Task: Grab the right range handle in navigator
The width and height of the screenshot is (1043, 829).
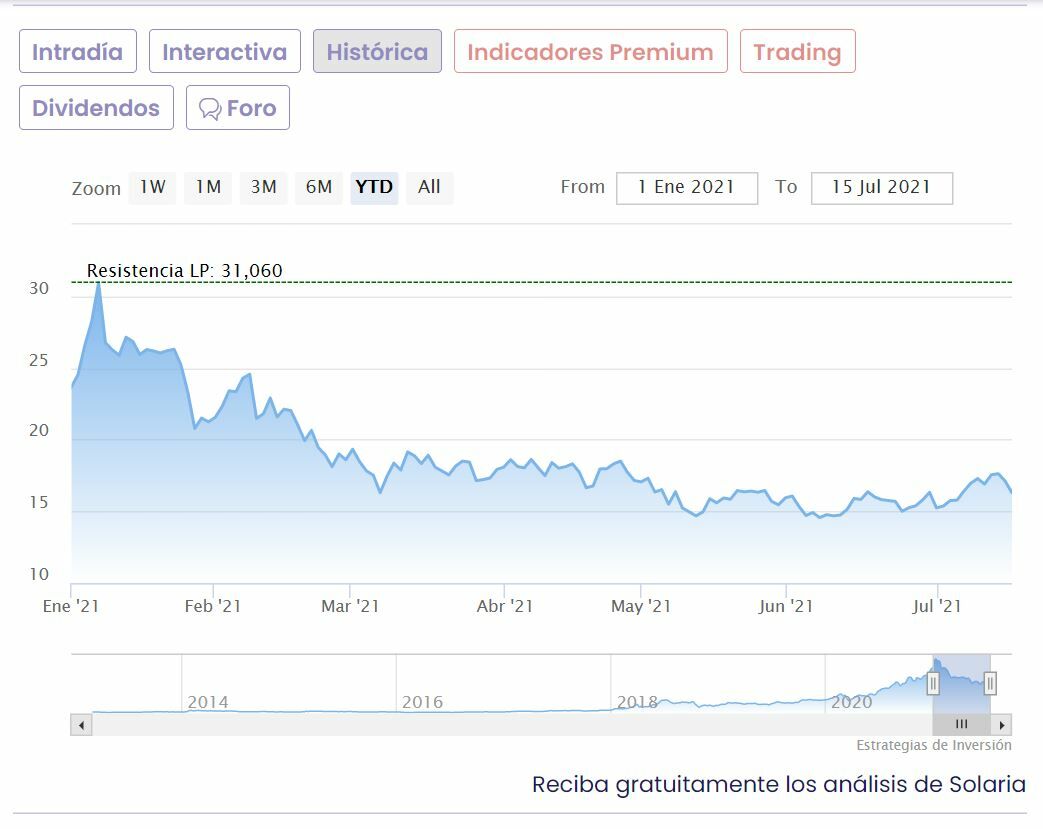Action: [990, 683]
